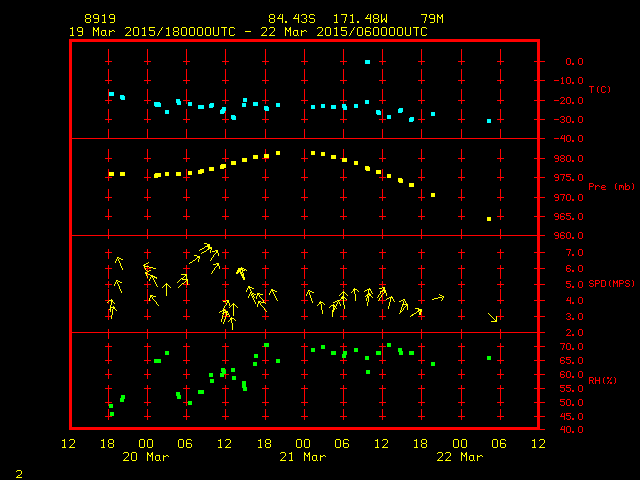
Task: Click the rightmost green humidity data point
Action: coord(489,358)
